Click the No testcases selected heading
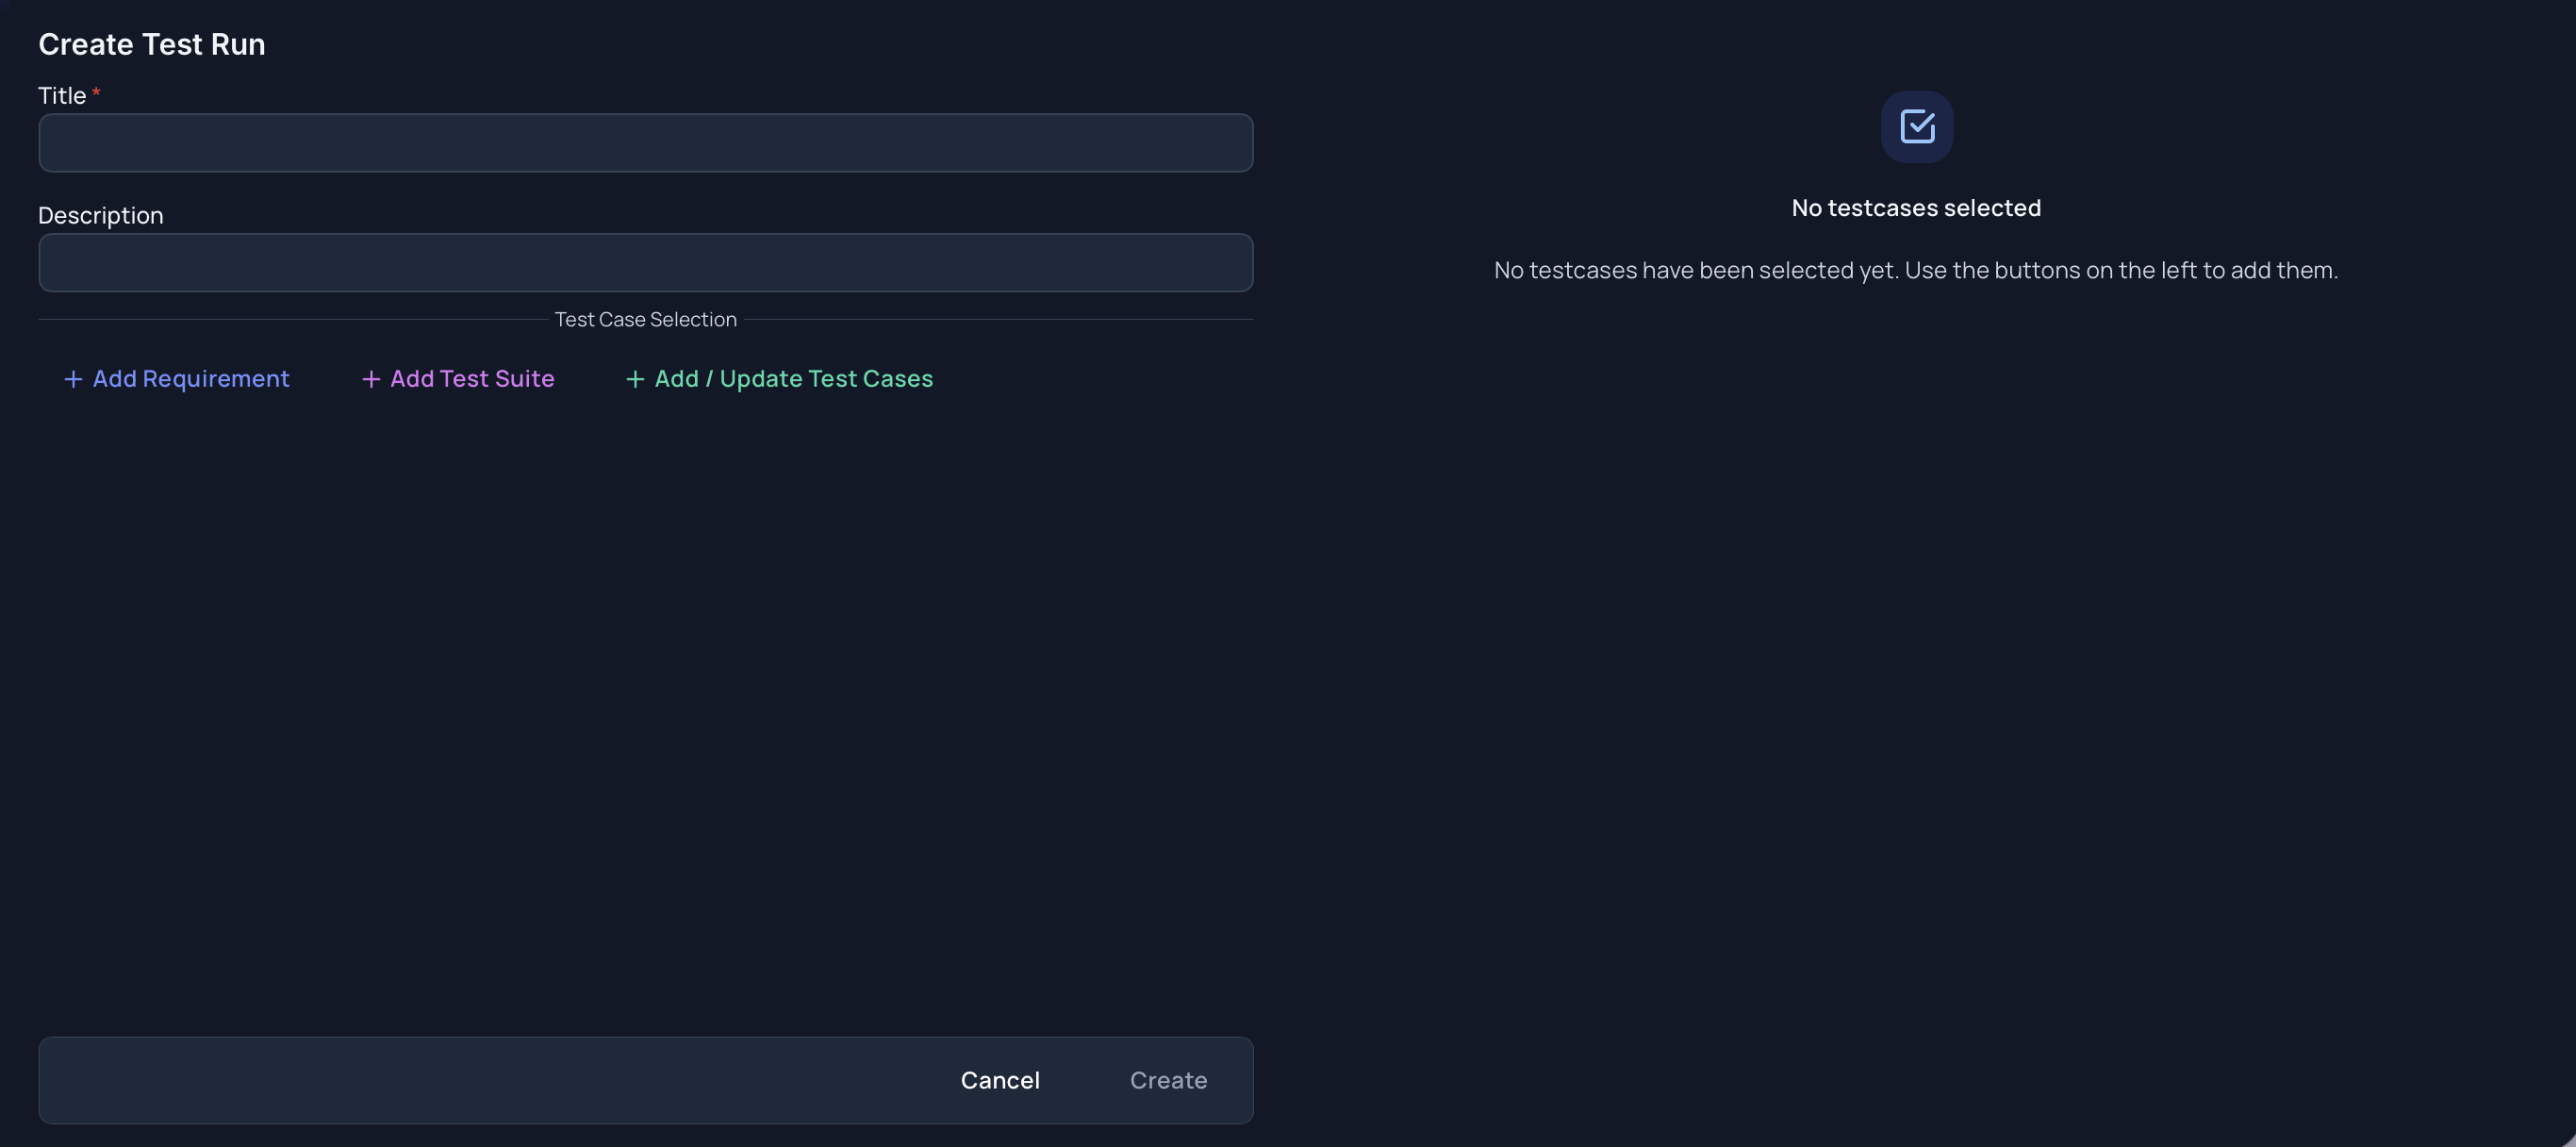2576x1147 pixels. tap(1916, 208)
